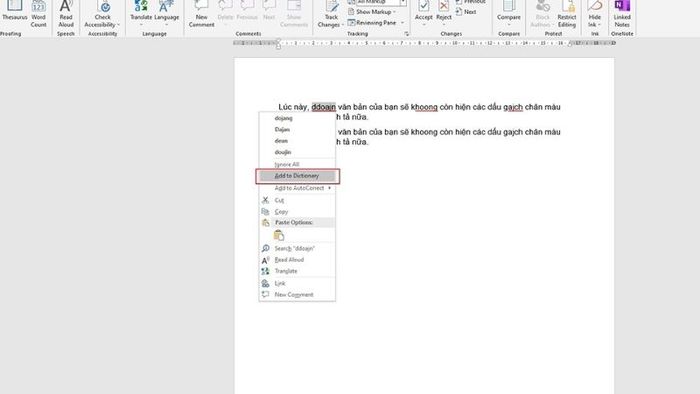Image resolution: width=700 pixels, height=394 pixels.
Task: Insert a New Comment from the ribbon
Action: [x=201, y=14]
